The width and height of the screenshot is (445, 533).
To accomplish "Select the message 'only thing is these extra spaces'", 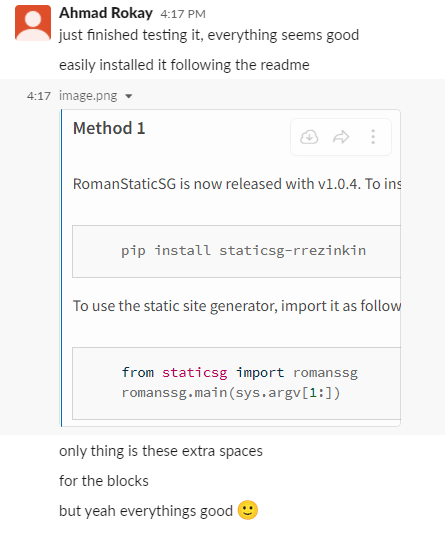I will coord(161,451).
